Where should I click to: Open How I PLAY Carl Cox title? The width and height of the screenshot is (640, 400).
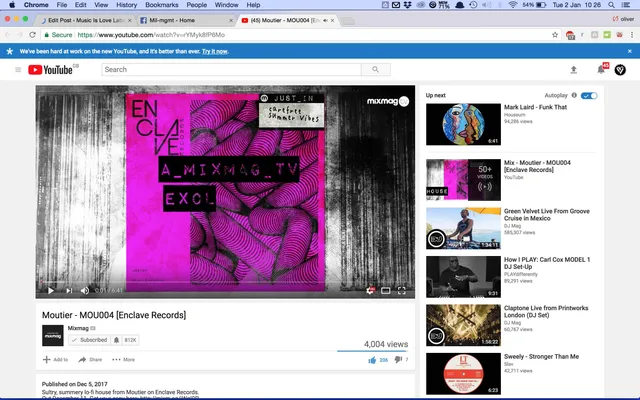click(x=547, y=263)
